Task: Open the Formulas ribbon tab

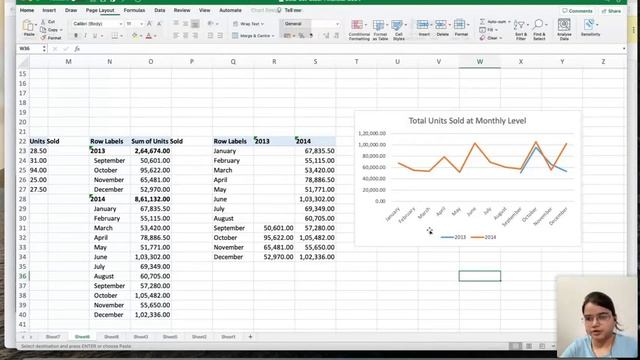Action: pyautogui.click(x=134, y=10)
